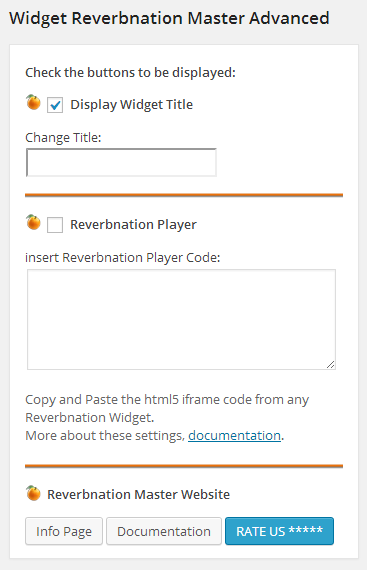Select the Reverbnation Player label text
The height and width of the screenshot is (570, 367).
pyautogui.click(x=133, y=225)
